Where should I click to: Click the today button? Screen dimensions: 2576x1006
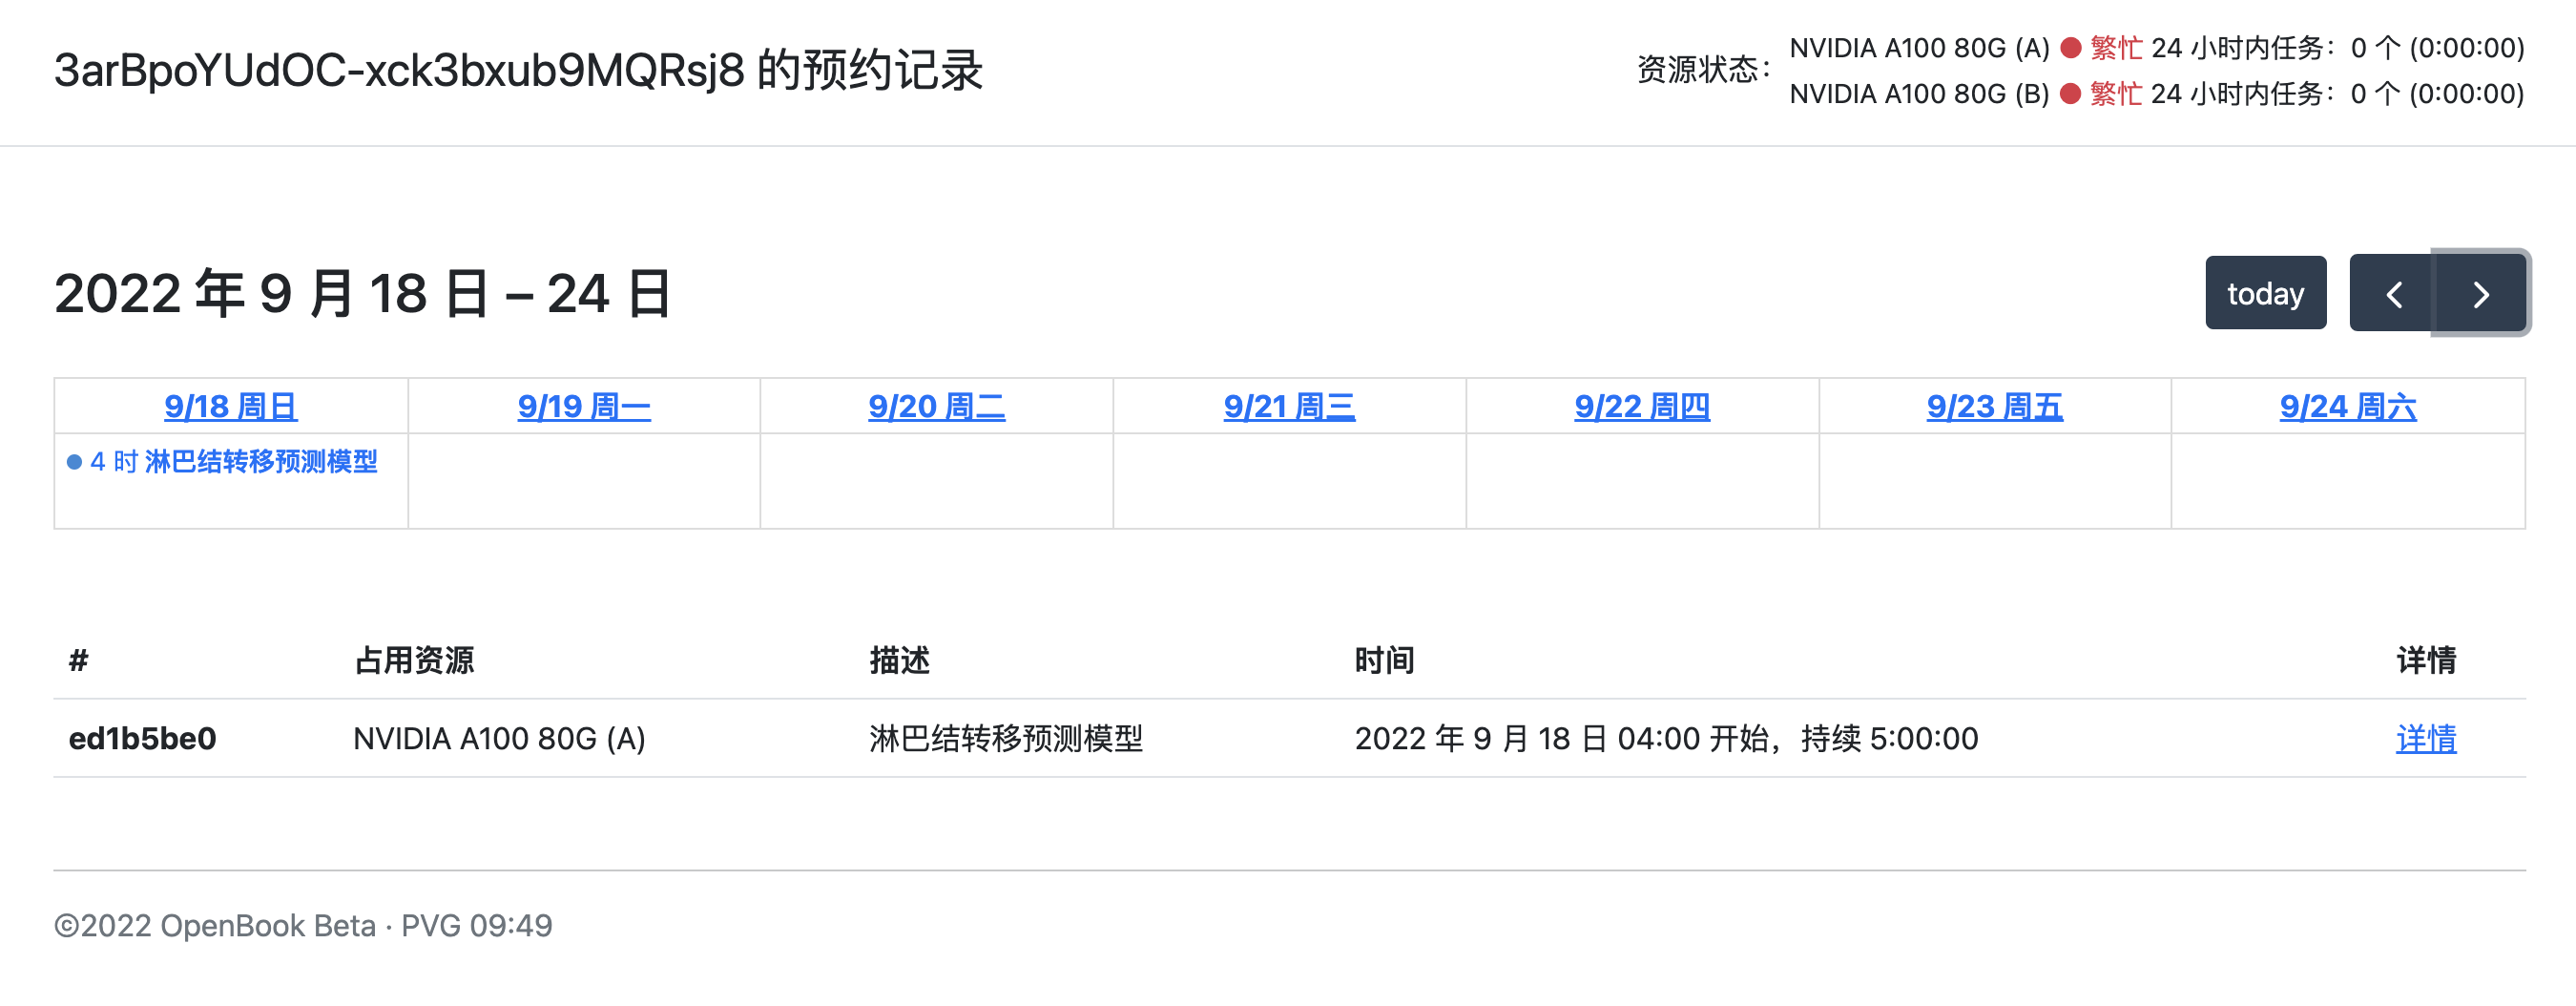point(2265,293)
